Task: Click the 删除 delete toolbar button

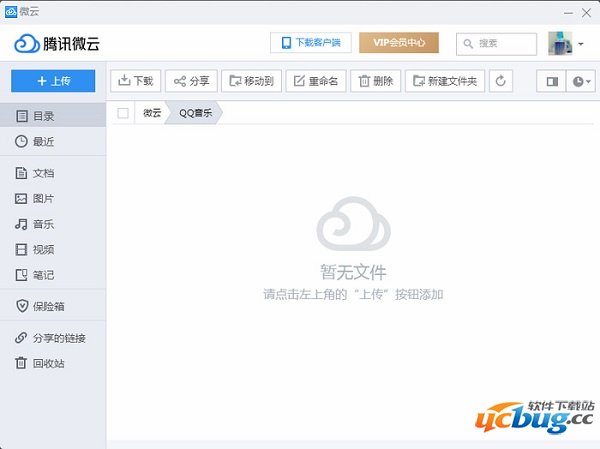Action: pos(376,81)
